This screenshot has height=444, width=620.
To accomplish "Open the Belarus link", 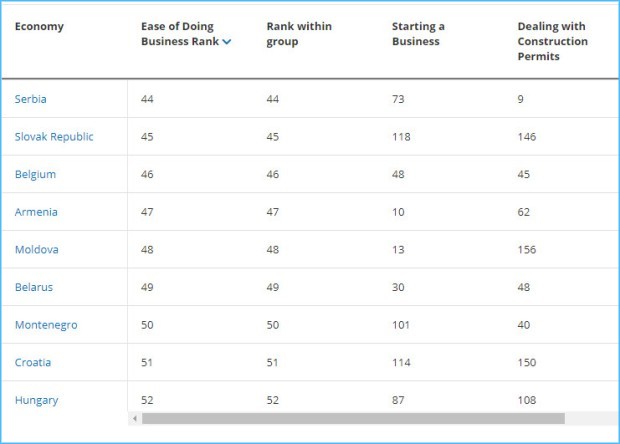I will (x=34, y=287).
